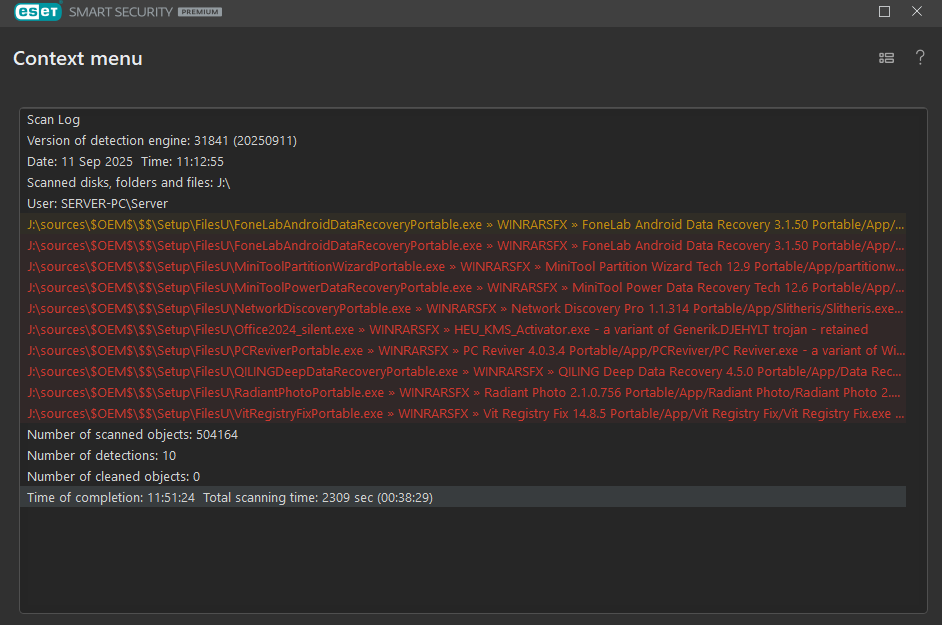
Task: Select the Office2024_silent.exe detection row
Action: (463, 330)
